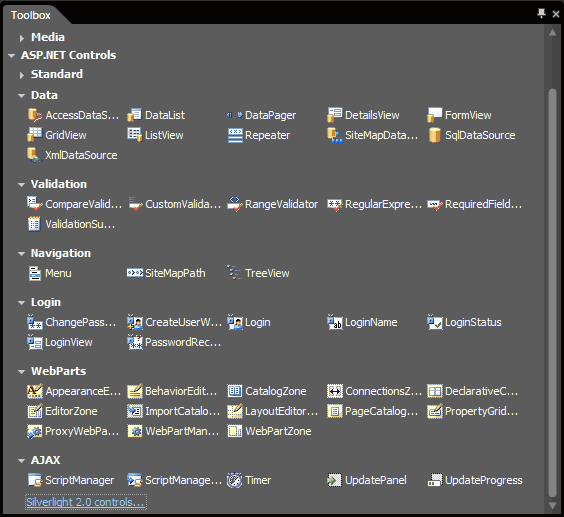Click the 'PasswordRec...' item label

pyautogui.click(x=183, y=342)
